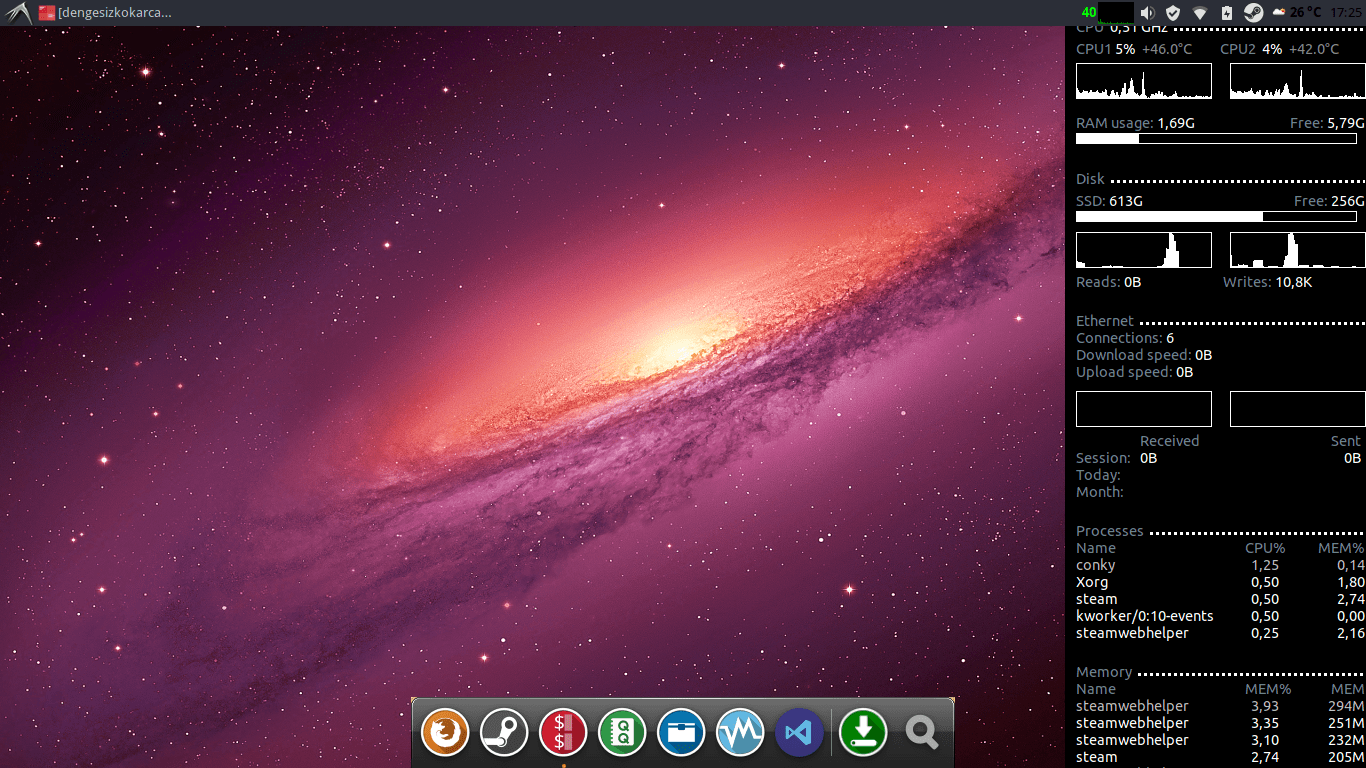Screen dimensions: 1366x768
Task: Open the system monitor wave icon
Action: tap(739, 732)
